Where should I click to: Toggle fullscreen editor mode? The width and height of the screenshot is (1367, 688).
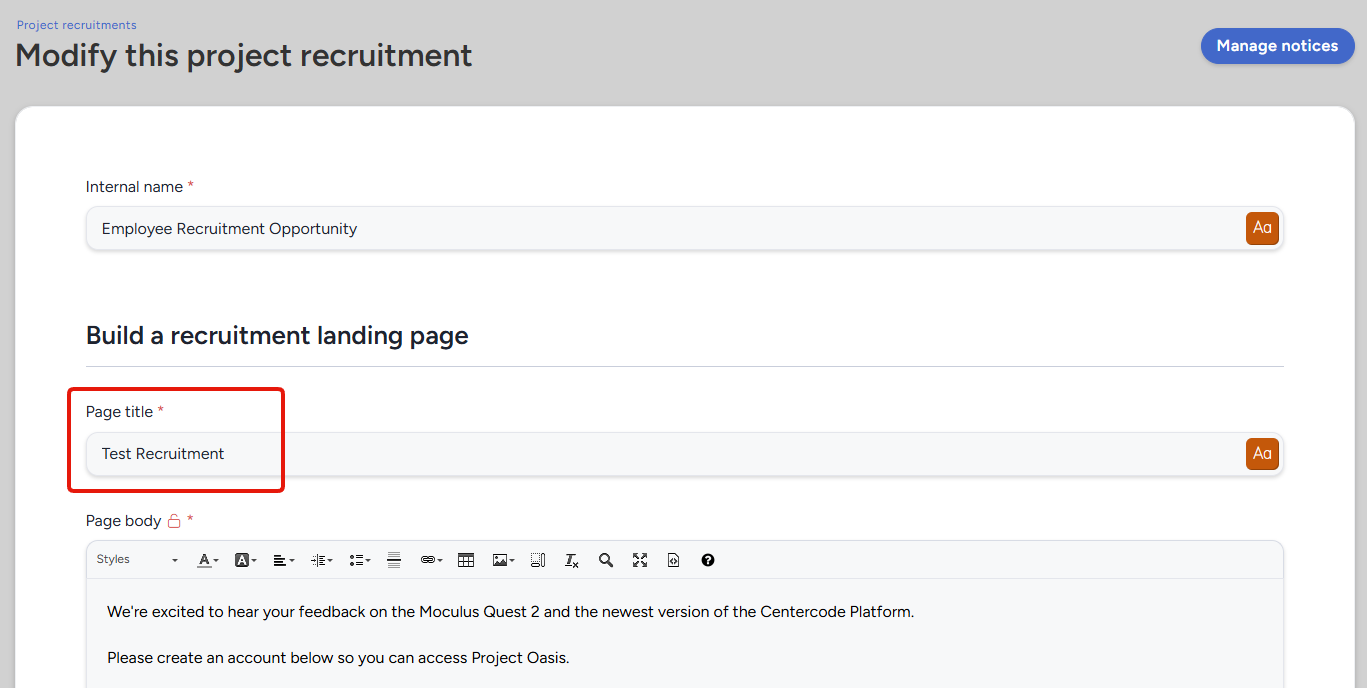pyautogui.click(x=640, y=560)
